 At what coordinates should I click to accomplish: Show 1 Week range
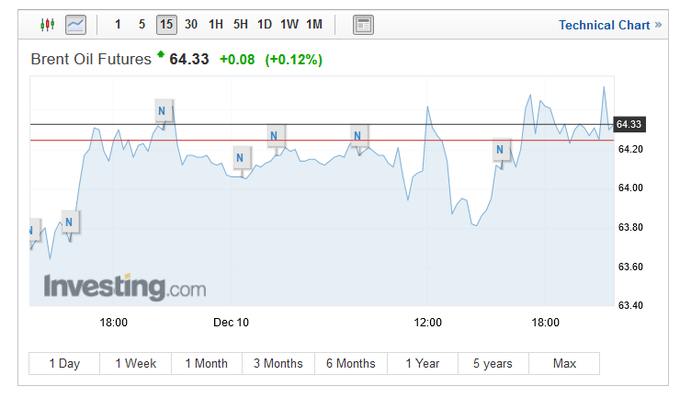point(136,363)
